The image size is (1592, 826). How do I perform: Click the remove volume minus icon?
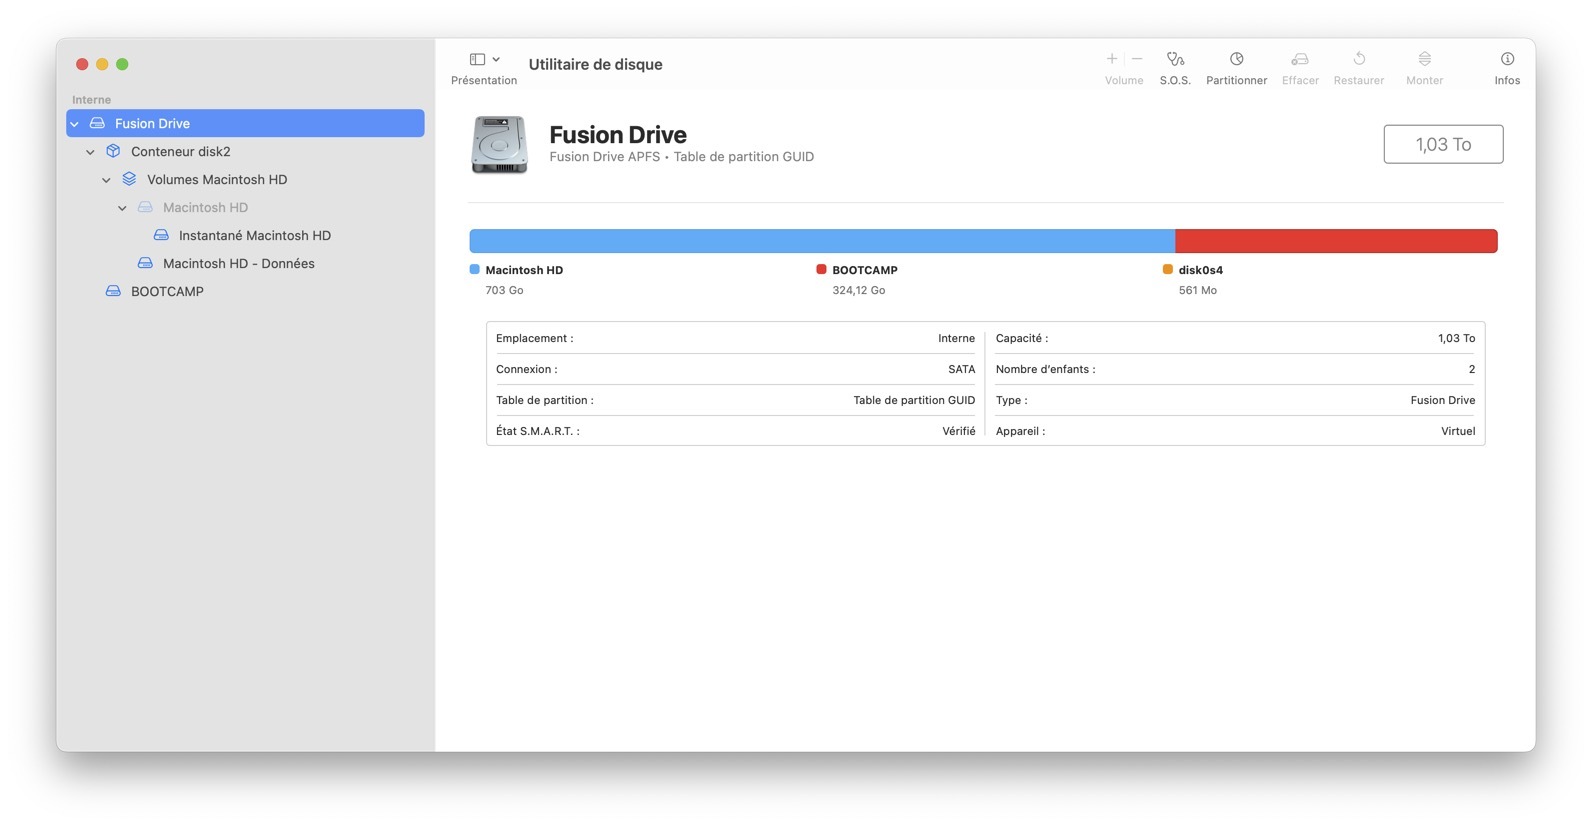pos(1137,59)
